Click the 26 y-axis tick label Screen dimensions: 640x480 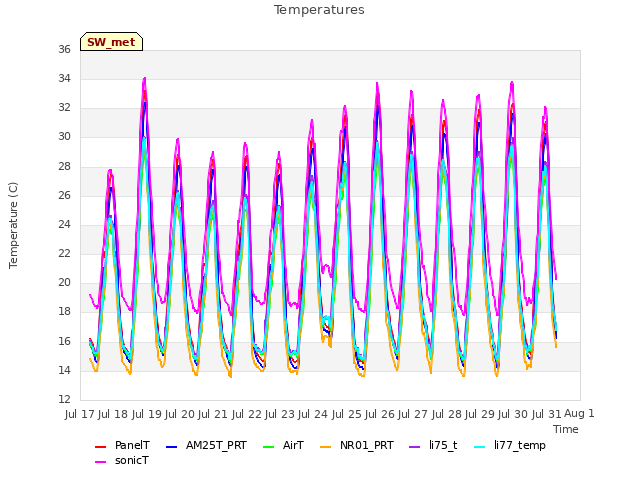click(x=64, y=196)
